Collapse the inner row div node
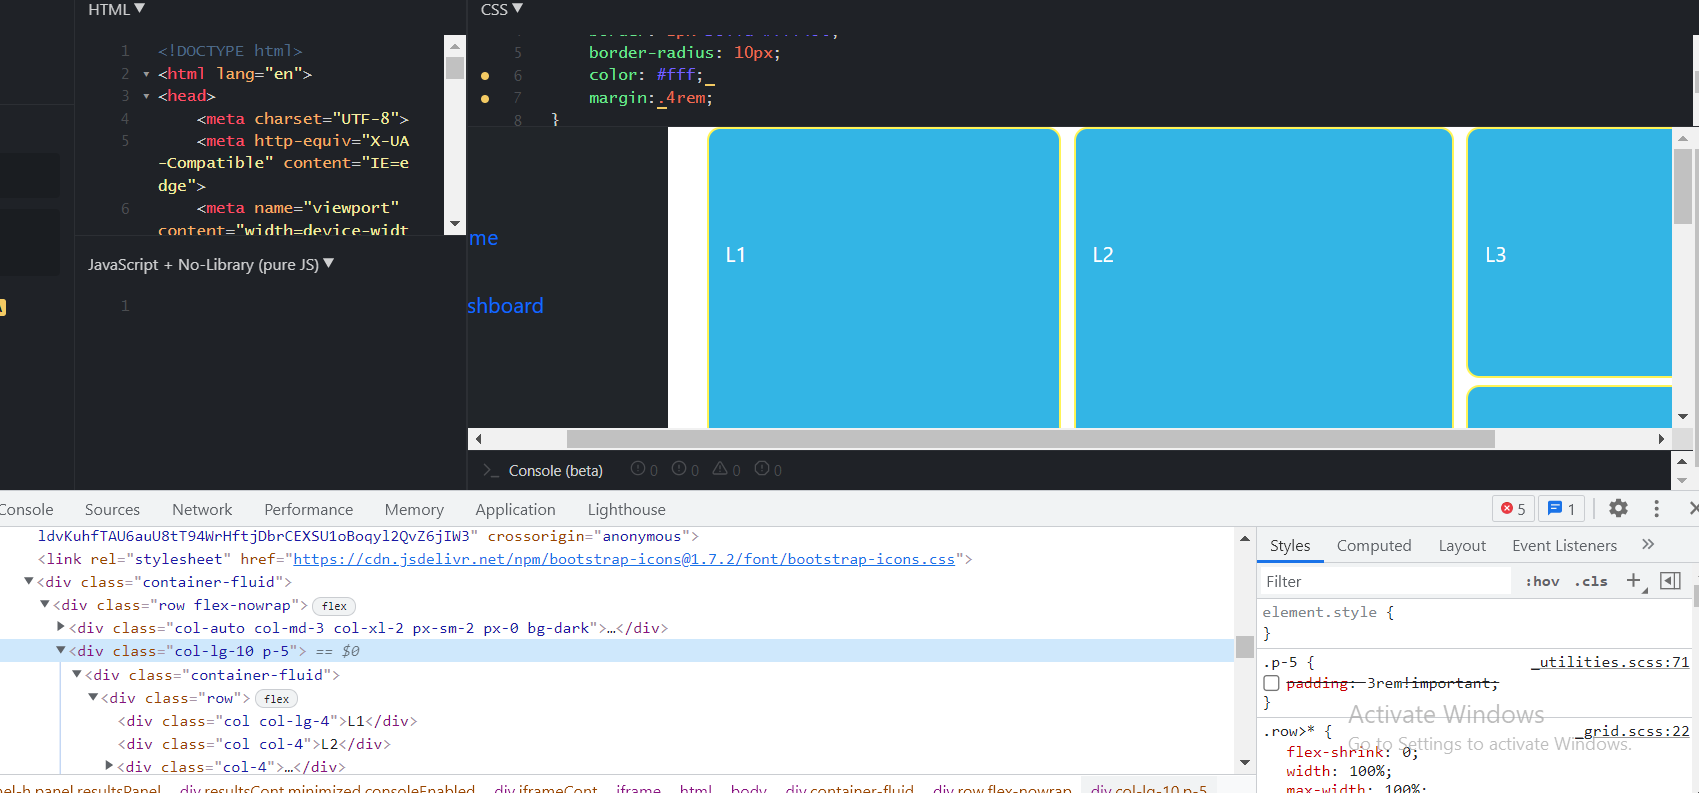 (93, 697)
